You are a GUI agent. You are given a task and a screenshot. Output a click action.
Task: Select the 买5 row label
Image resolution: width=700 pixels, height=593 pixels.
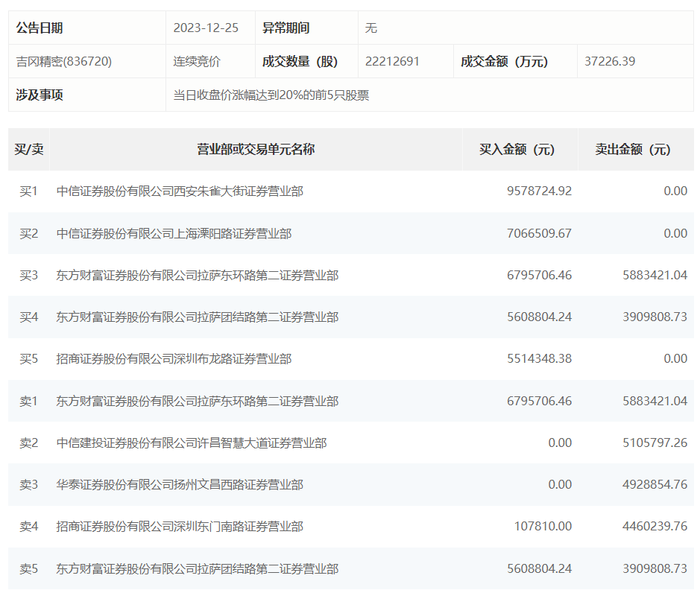[x=29, y=359]
